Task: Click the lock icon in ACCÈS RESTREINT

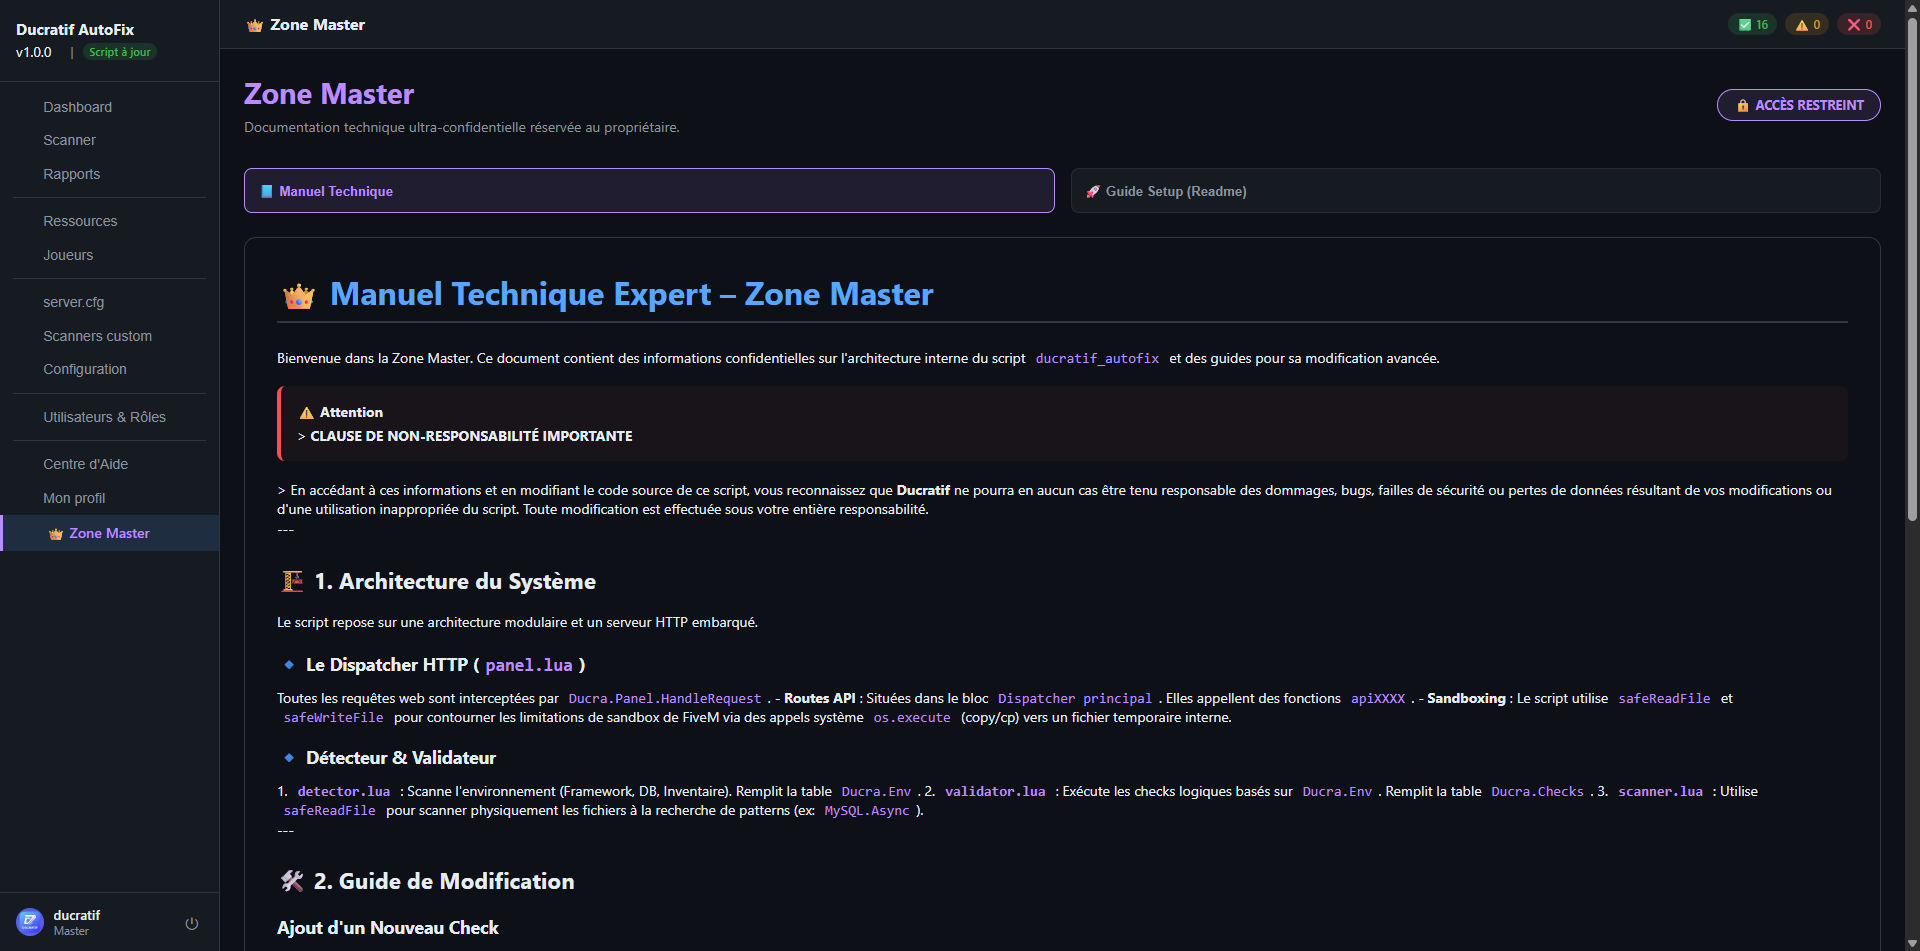Action: pyautogui.click(x=1743, y=105)
